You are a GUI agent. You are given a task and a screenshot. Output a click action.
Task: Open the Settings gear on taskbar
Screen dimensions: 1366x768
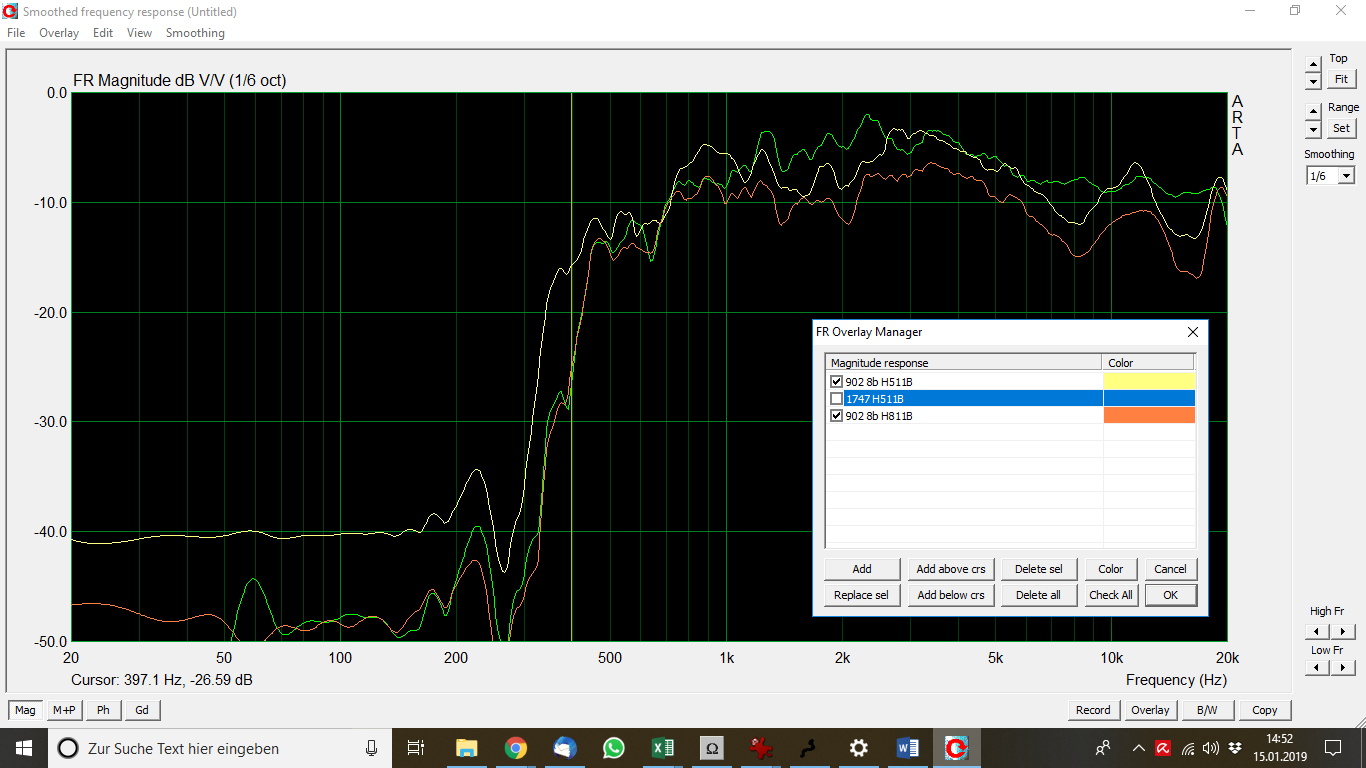point(858,748)
